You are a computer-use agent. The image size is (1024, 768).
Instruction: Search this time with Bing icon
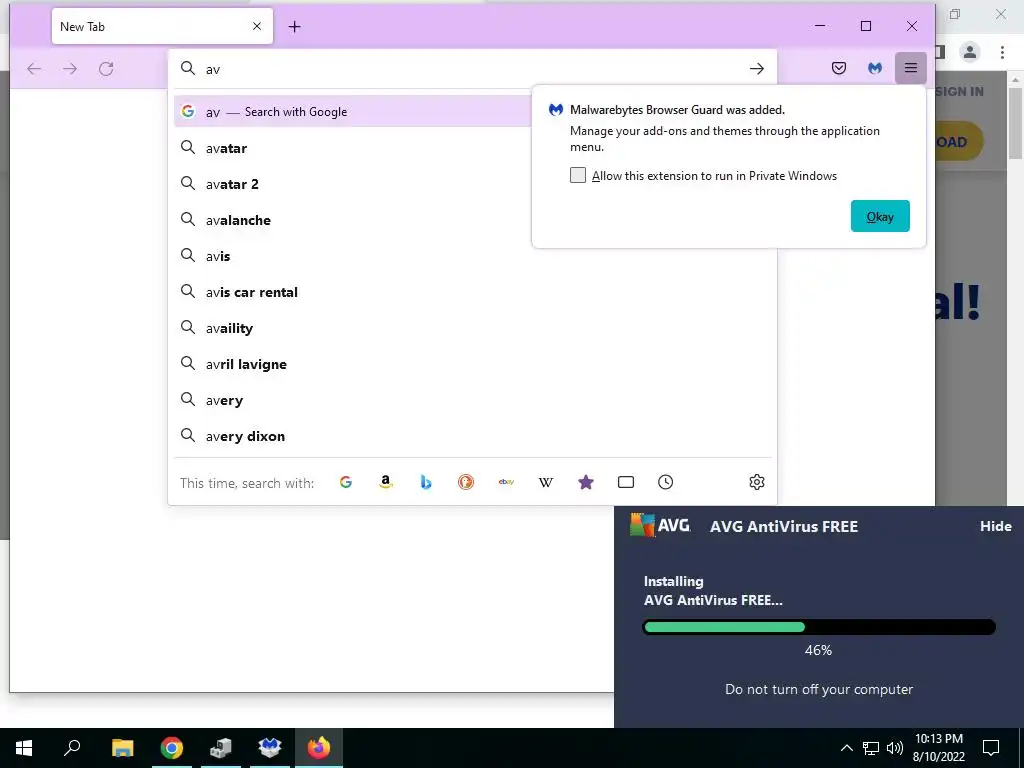tap(426, 482)
